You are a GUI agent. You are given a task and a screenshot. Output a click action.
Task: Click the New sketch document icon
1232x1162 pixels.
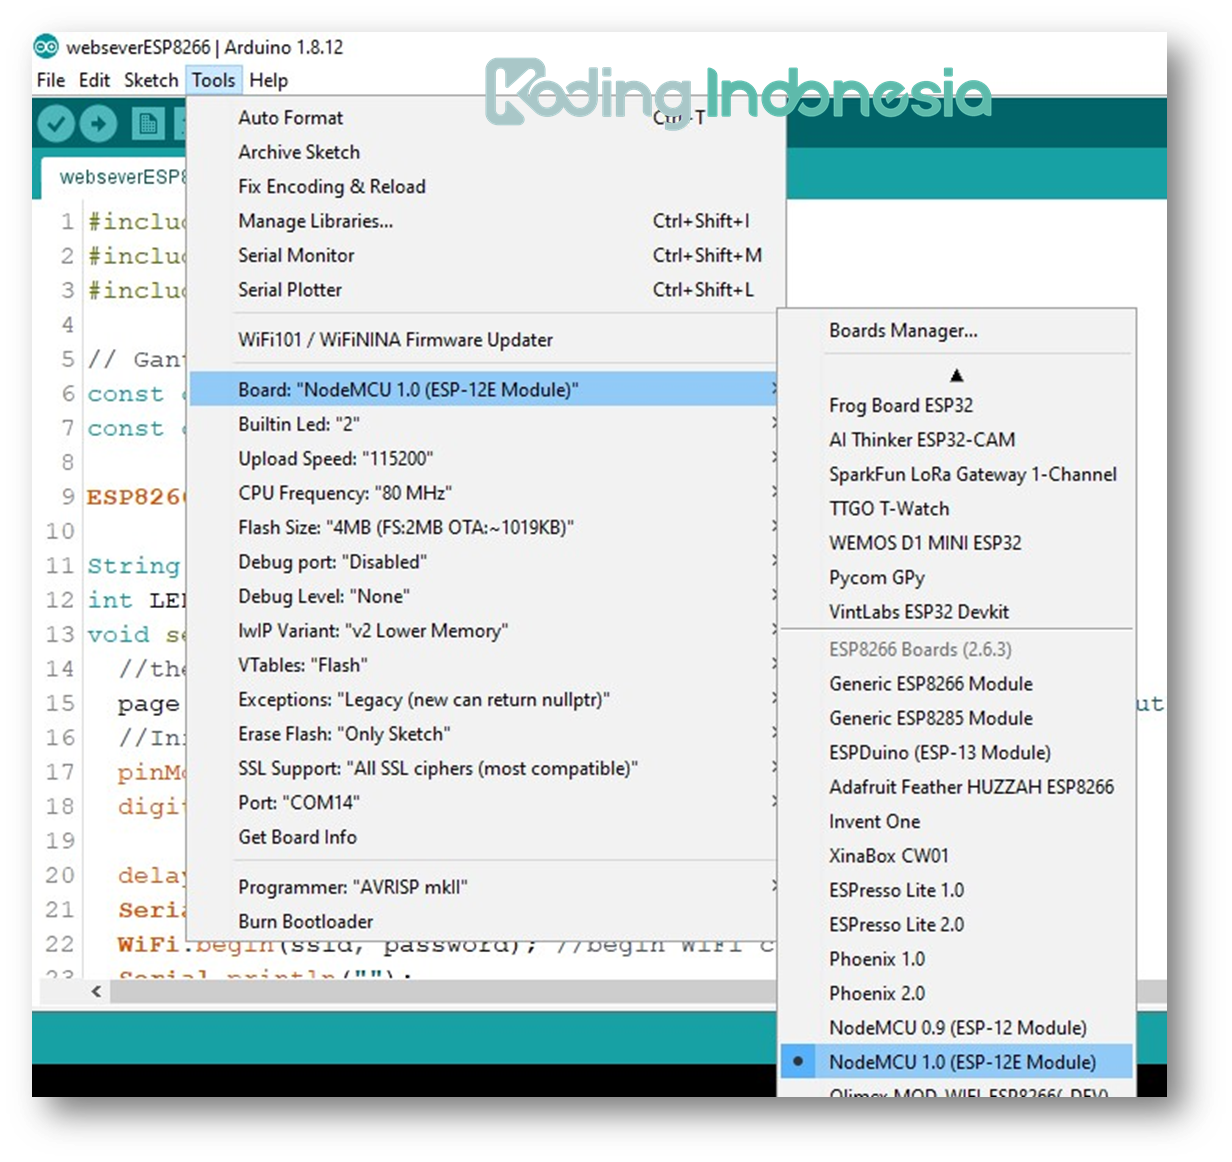[148, 124]
